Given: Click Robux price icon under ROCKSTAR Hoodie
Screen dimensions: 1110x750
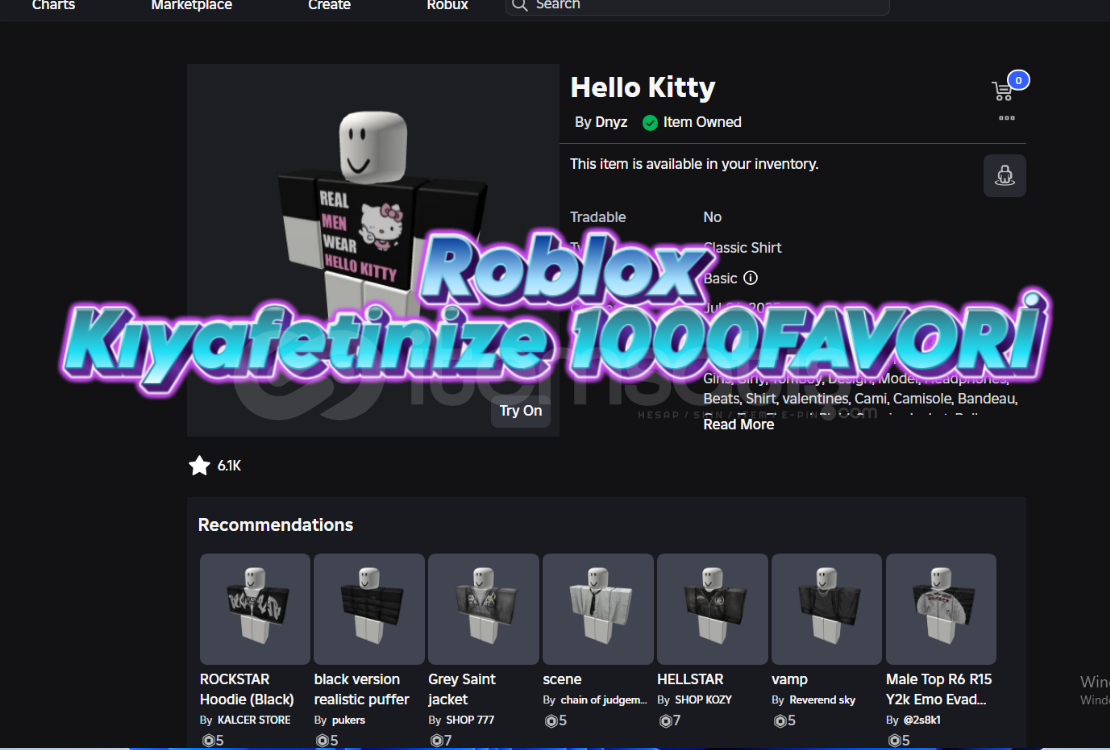Looking at the screenshot, I should click(208, 740).
